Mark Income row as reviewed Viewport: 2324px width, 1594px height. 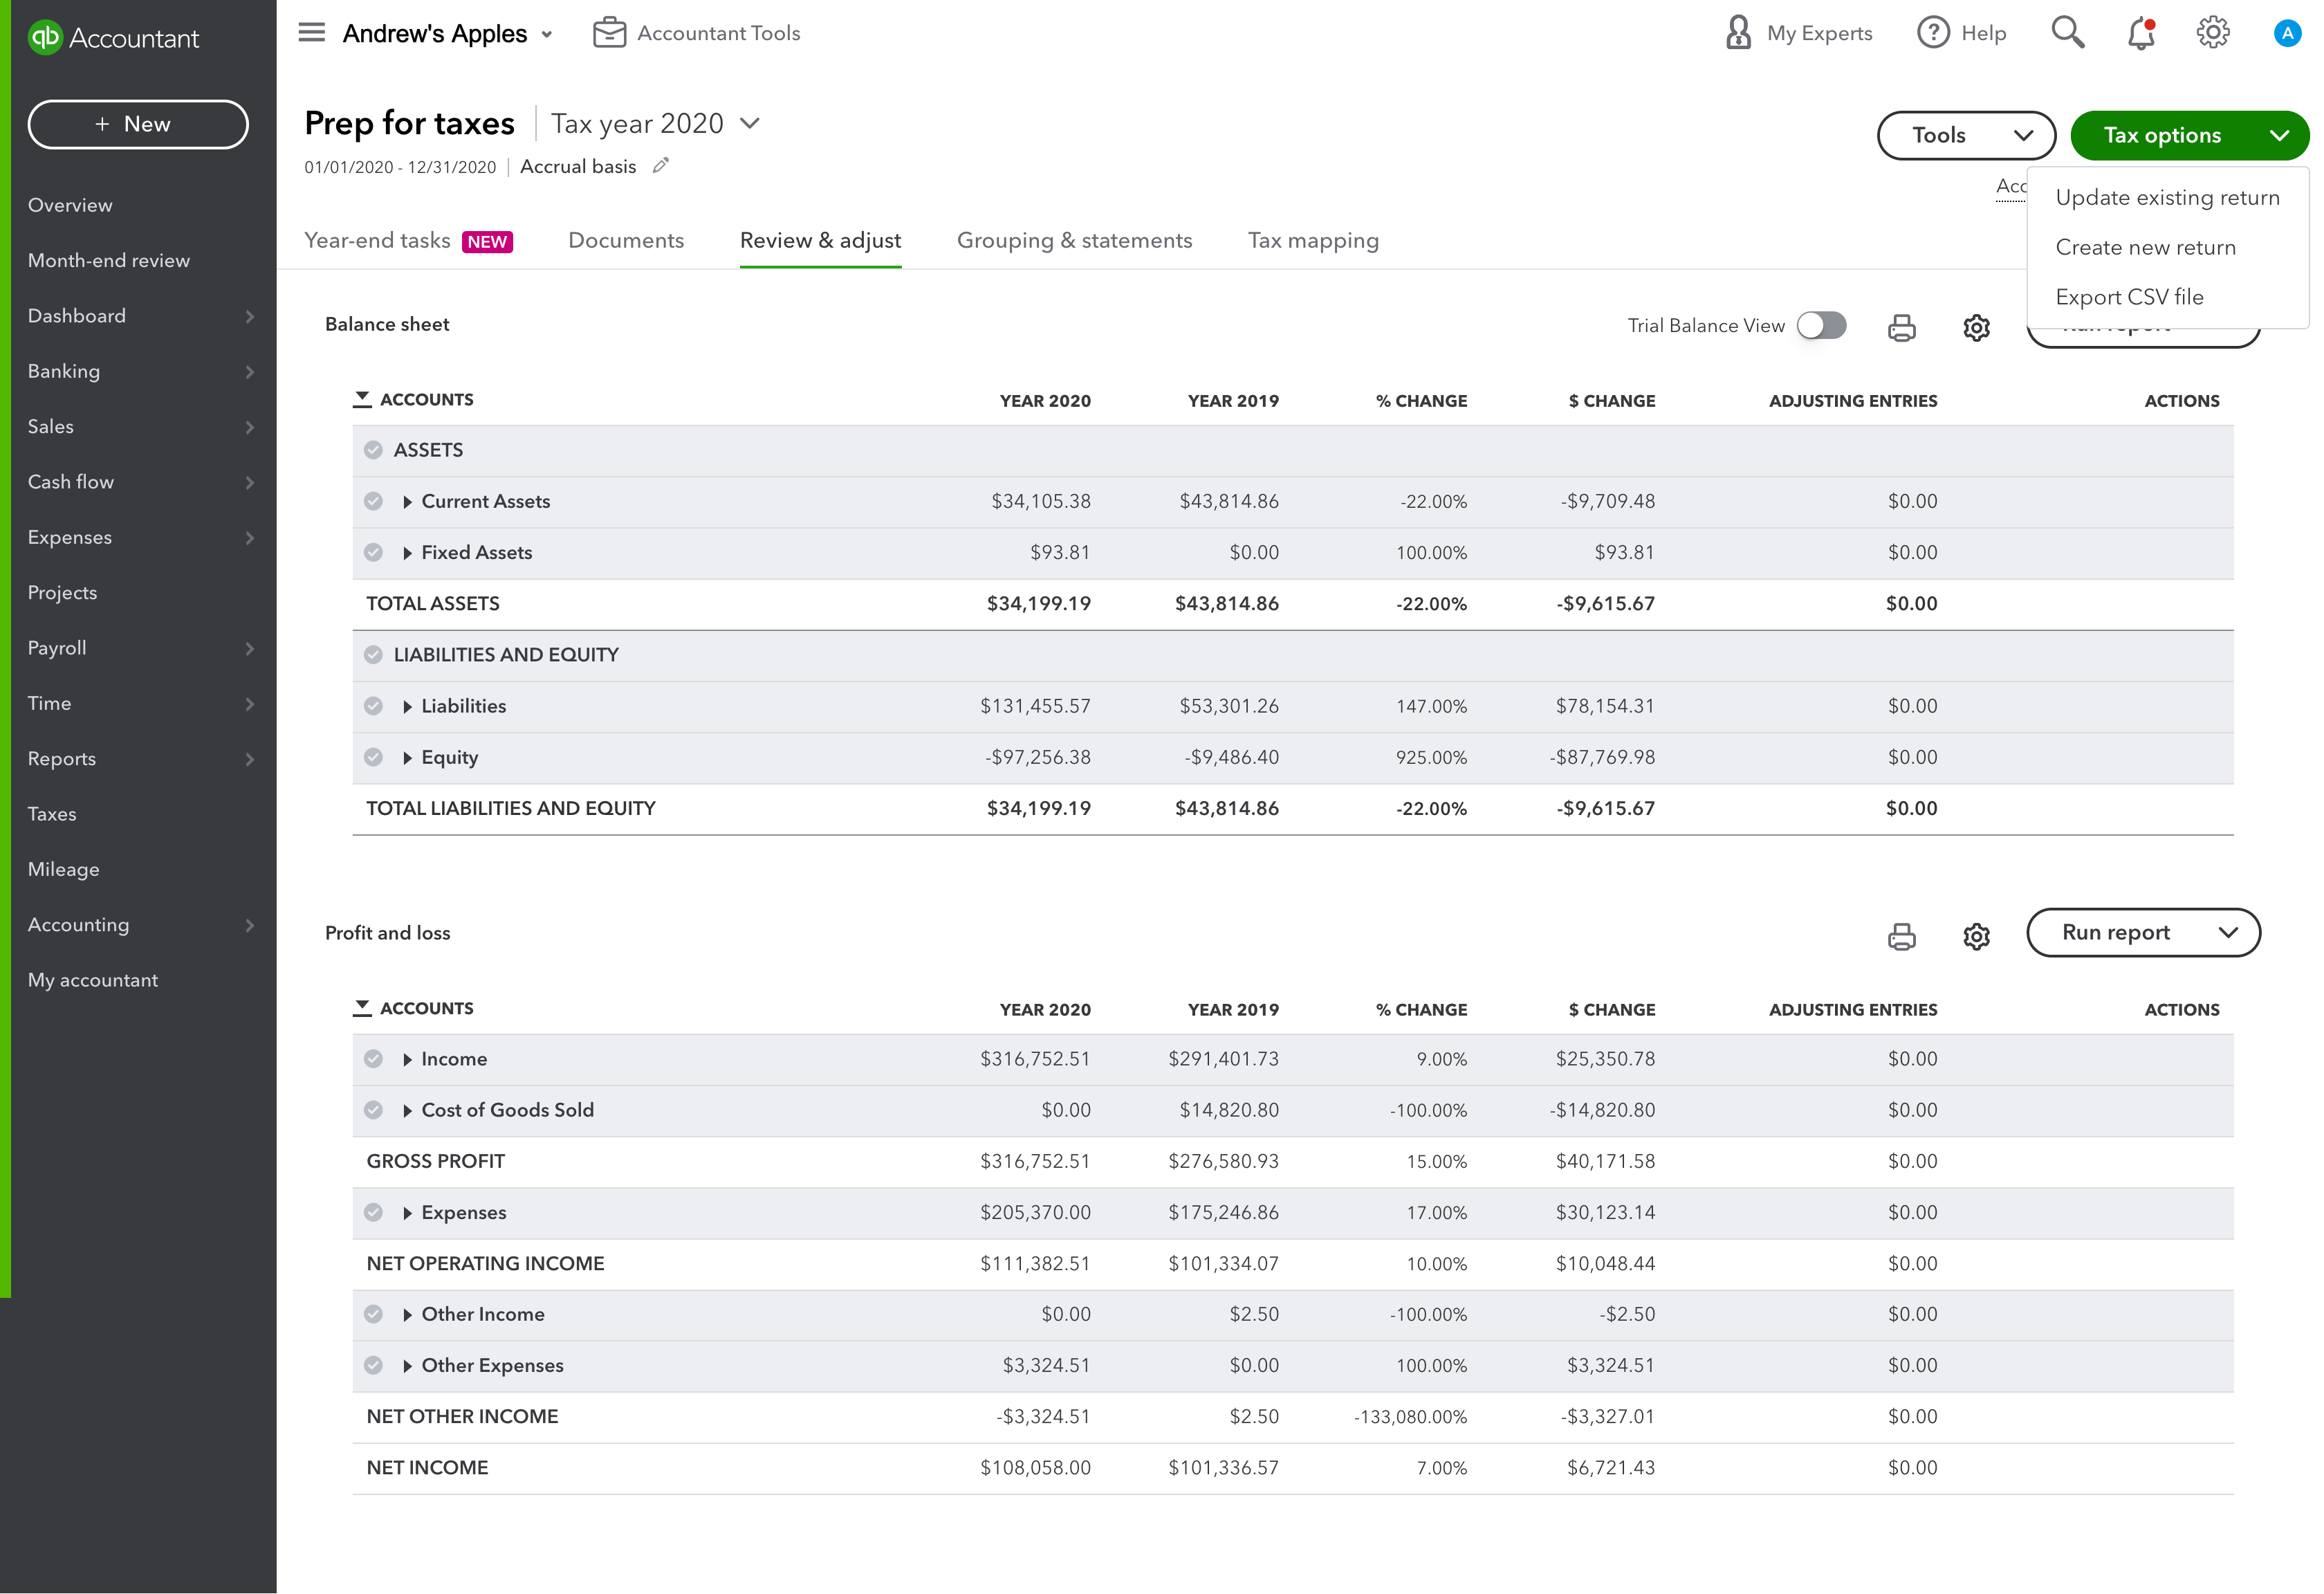pos(373,1059)
